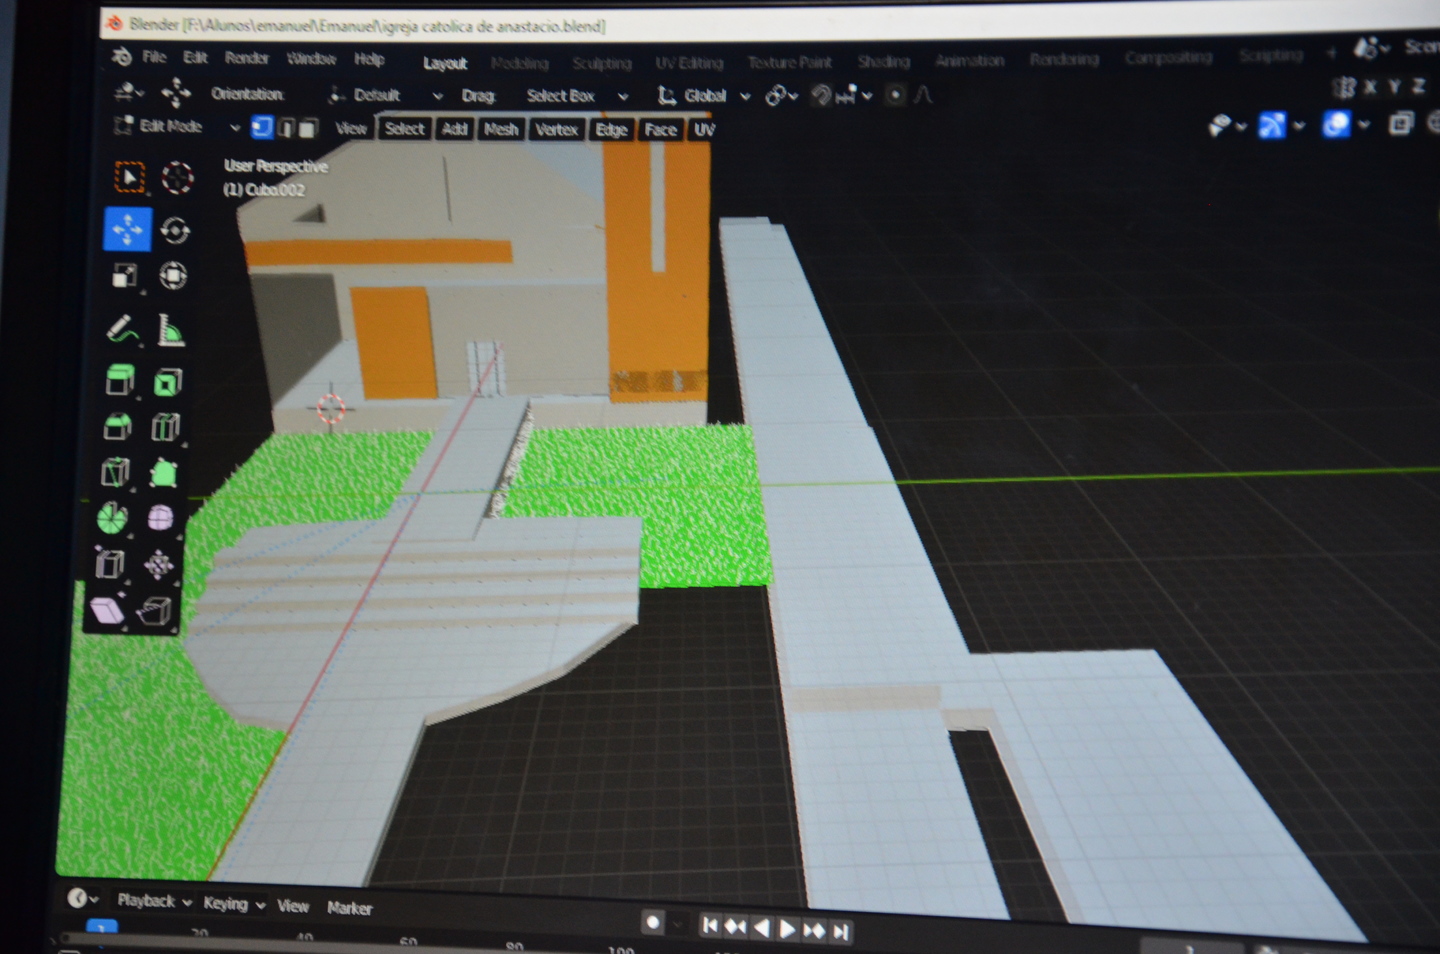1440x954 pixels.
Task: Activate the Shear tool
Action: [x=107, y=610]
